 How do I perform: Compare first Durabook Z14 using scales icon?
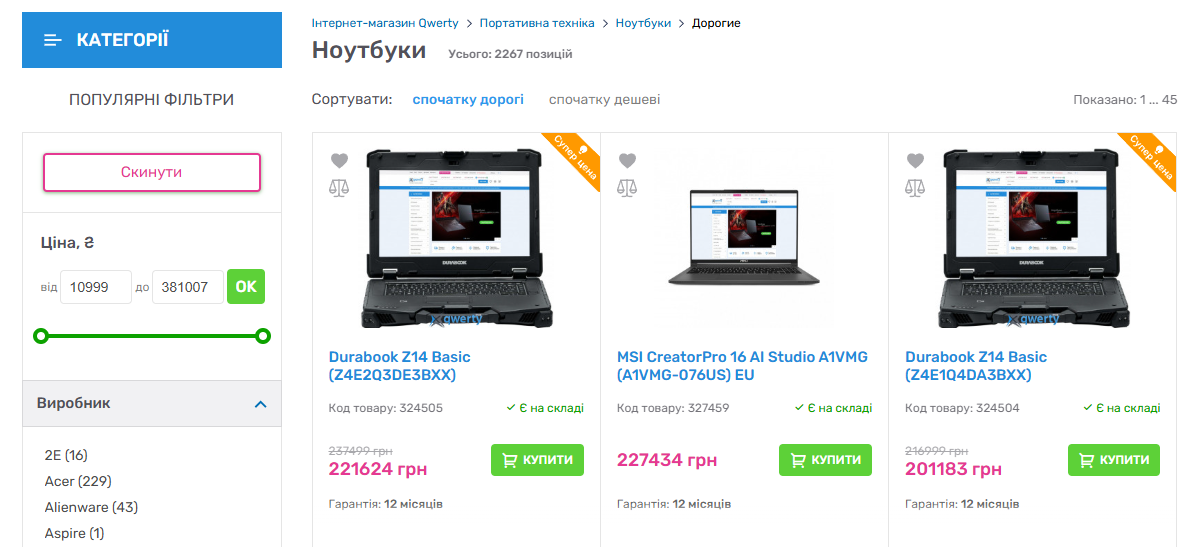pos(339,188)
